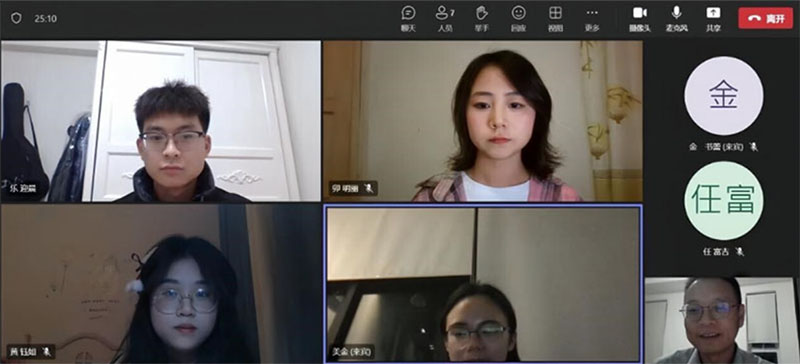This screenshot has height=364, width=800.
Task: Click the 25:10 meeting timer
Action: point(45,19)
